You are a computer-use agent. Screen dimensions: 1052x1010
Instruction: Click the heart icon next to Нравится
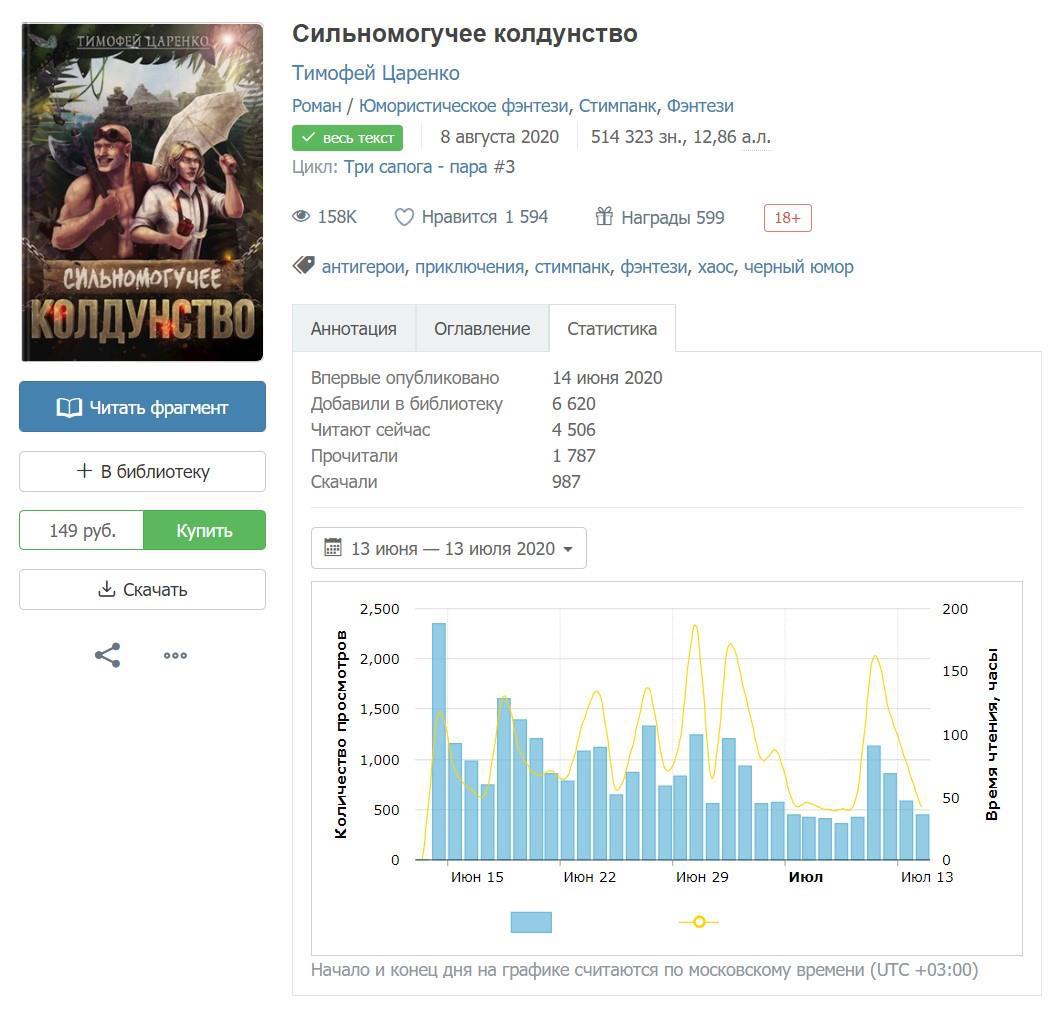click(404, 217)
